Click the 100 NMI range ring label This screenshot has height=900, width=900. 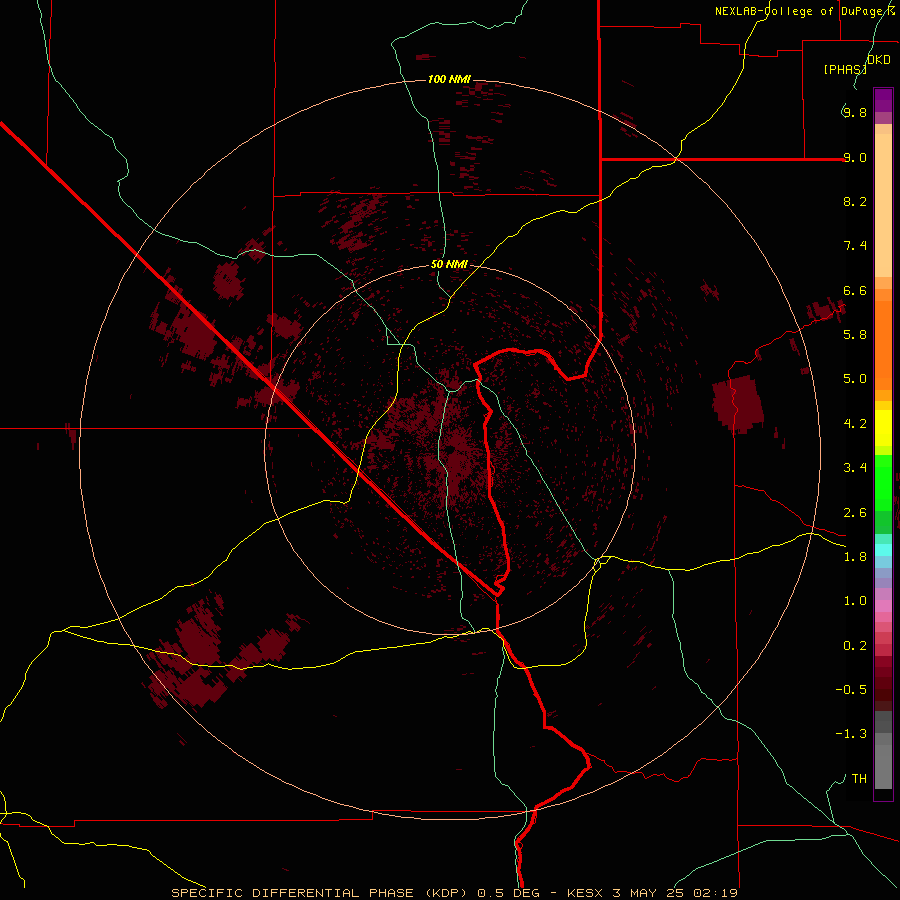(x=449, y=79)
